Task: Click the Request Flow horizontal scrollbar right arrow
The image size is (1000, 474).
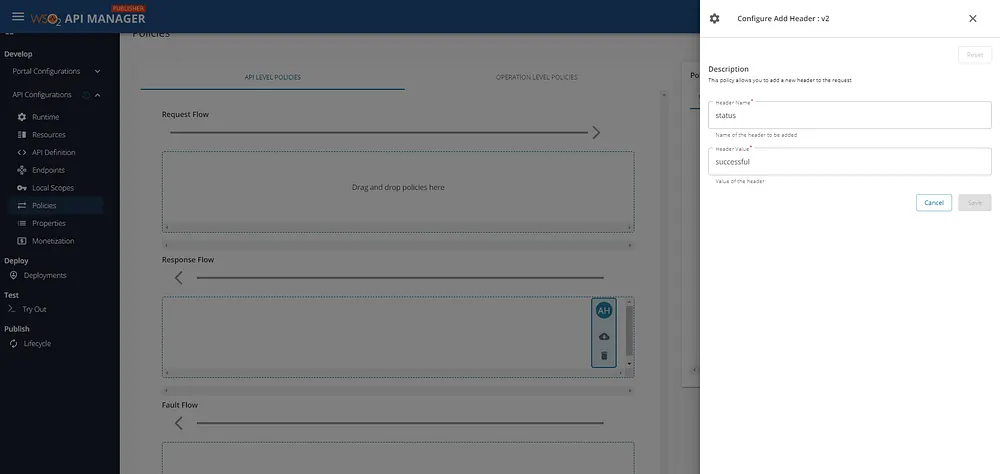Action: pyautogui.click(x=630, y=228)
